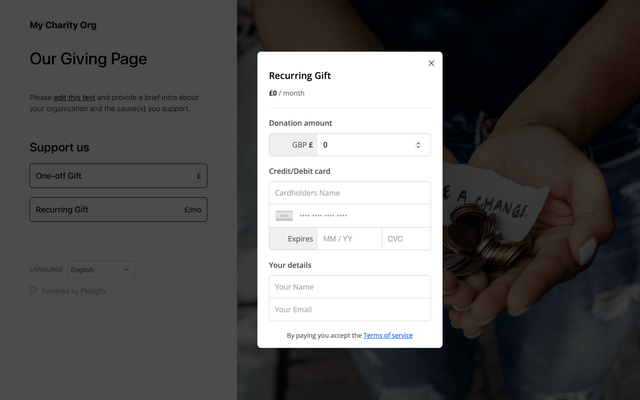Open the English language dropdown
This screenshot has width=640, height=400.
tap(101, 269)
